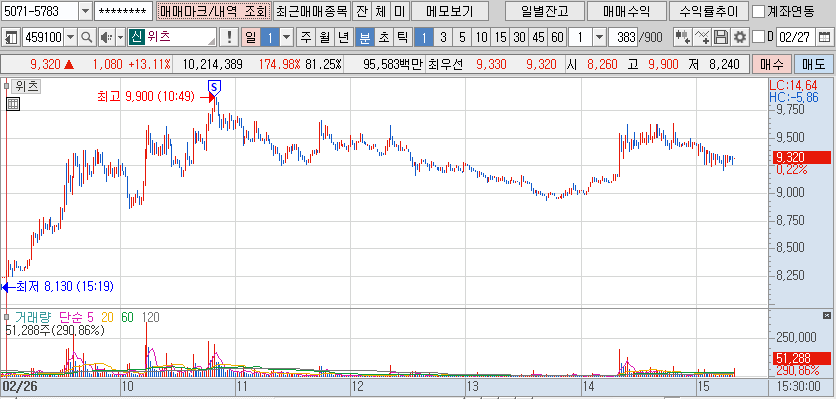Click the 위츠 chart title label
Viewport: 836px width, 399px height.
[x=27, y=86]
